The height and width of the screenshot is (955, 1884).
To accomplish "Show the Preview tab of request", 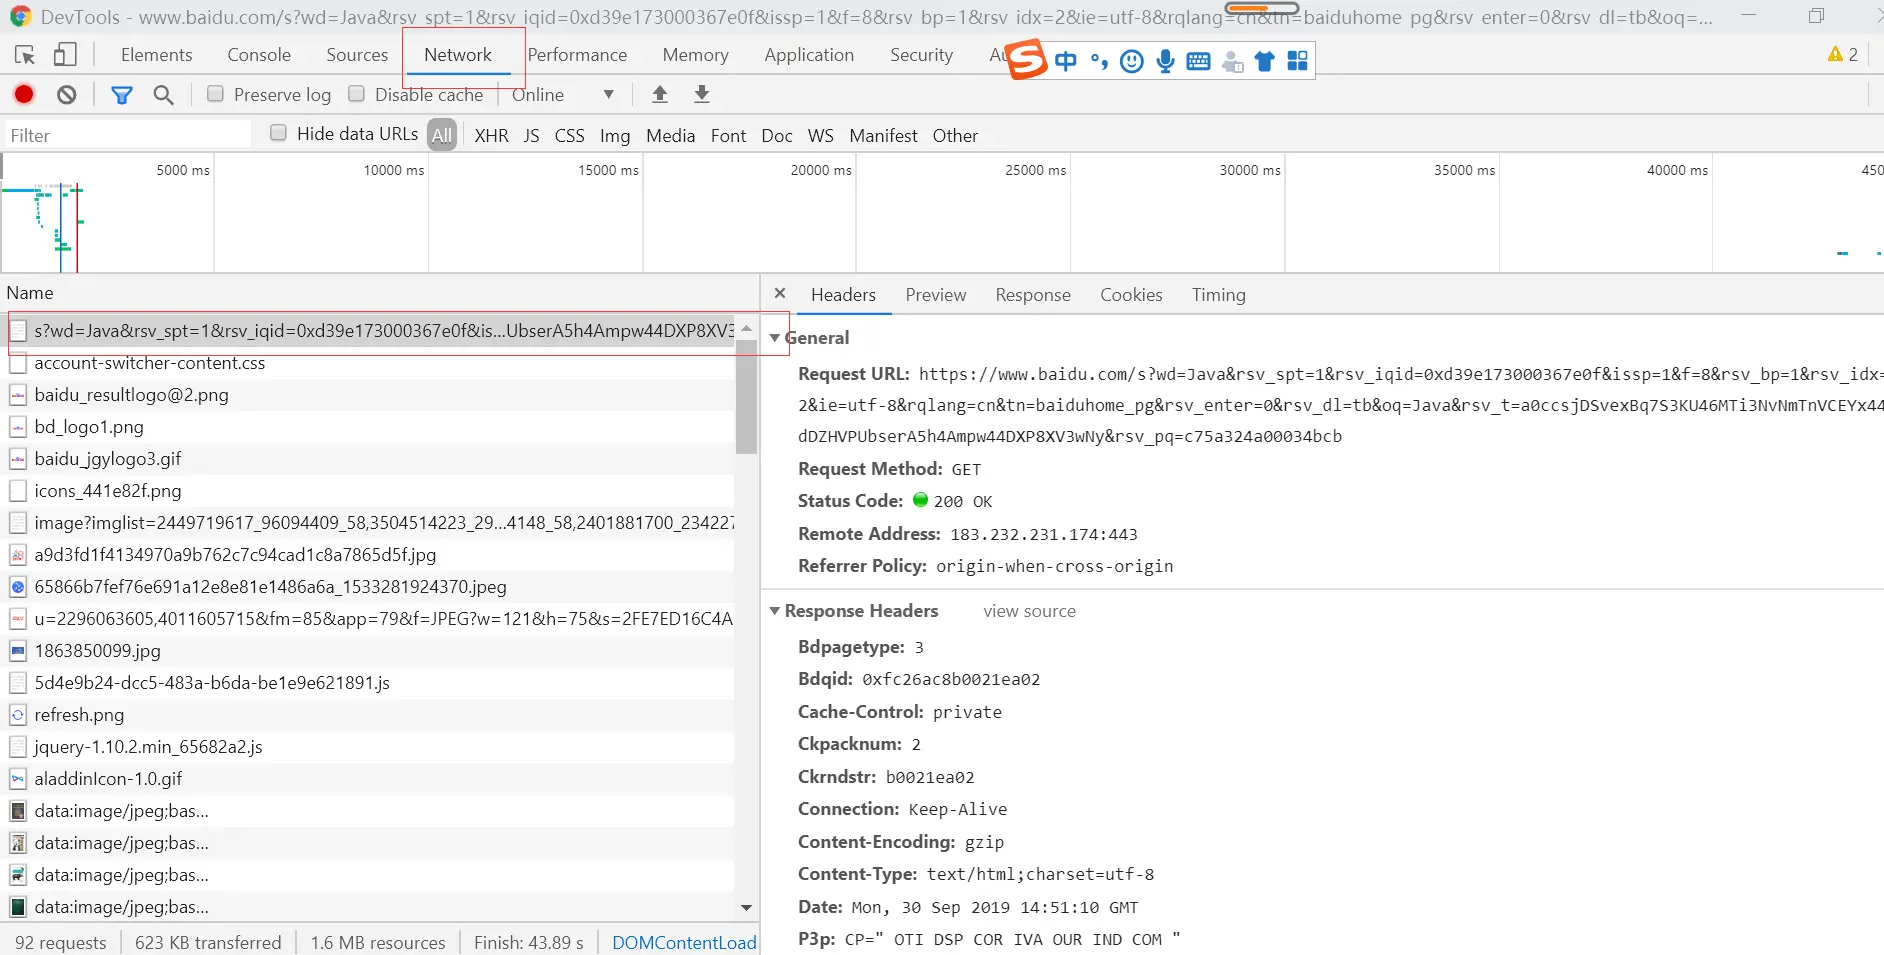I will point(936,295).
